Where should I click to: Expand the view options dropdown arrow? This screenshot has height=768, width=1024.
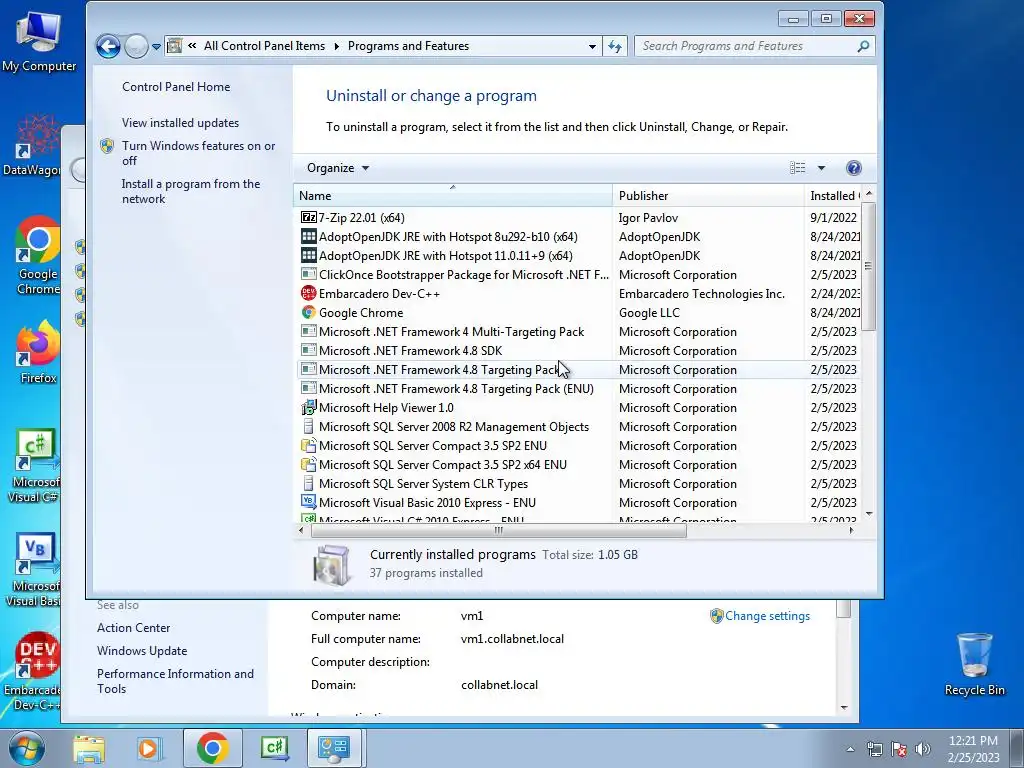click(x=821, y=168)
